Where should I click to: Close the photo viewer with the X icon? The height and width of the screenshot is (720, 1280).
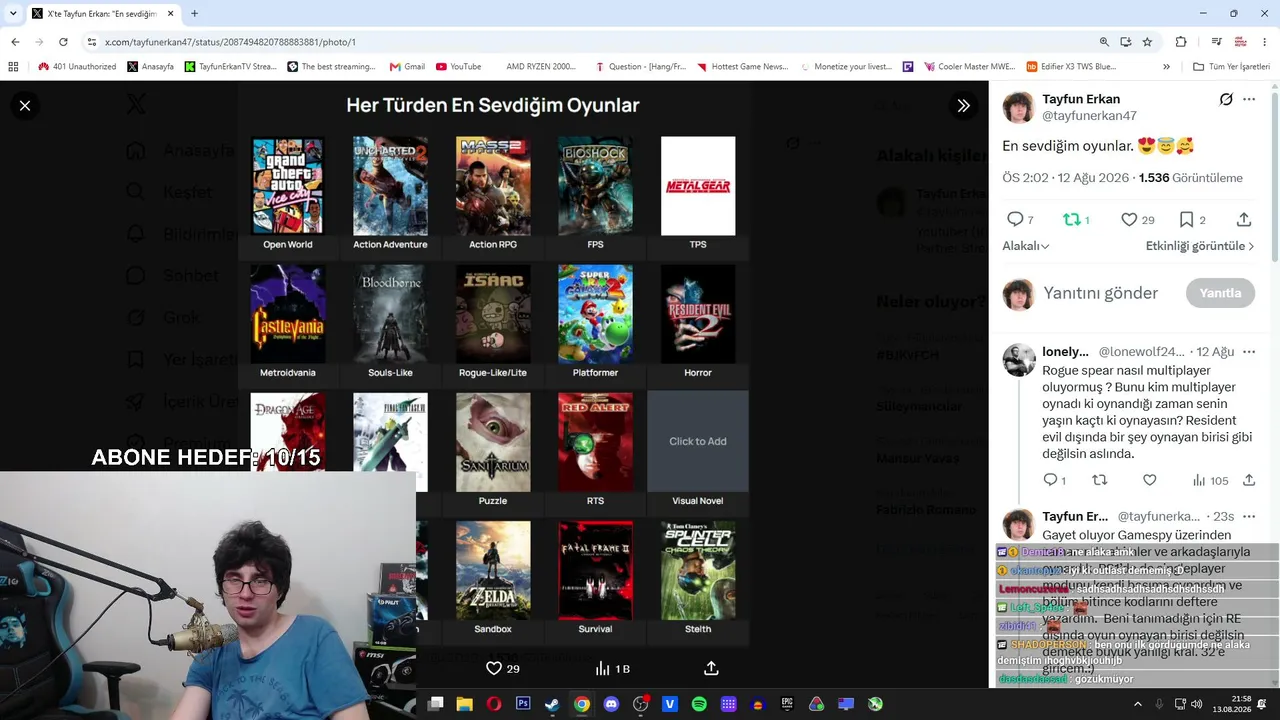tap(25, 105)
